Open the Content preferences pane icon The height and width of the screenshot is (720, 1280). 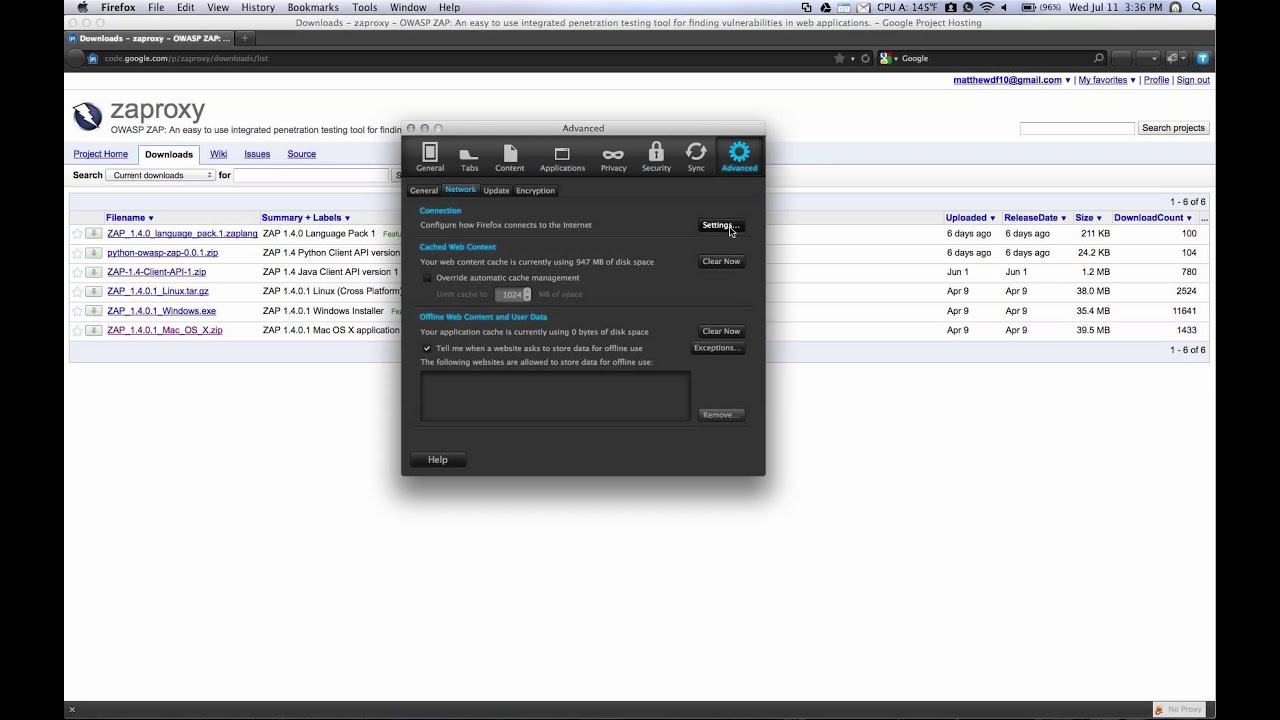coord(510,157)
